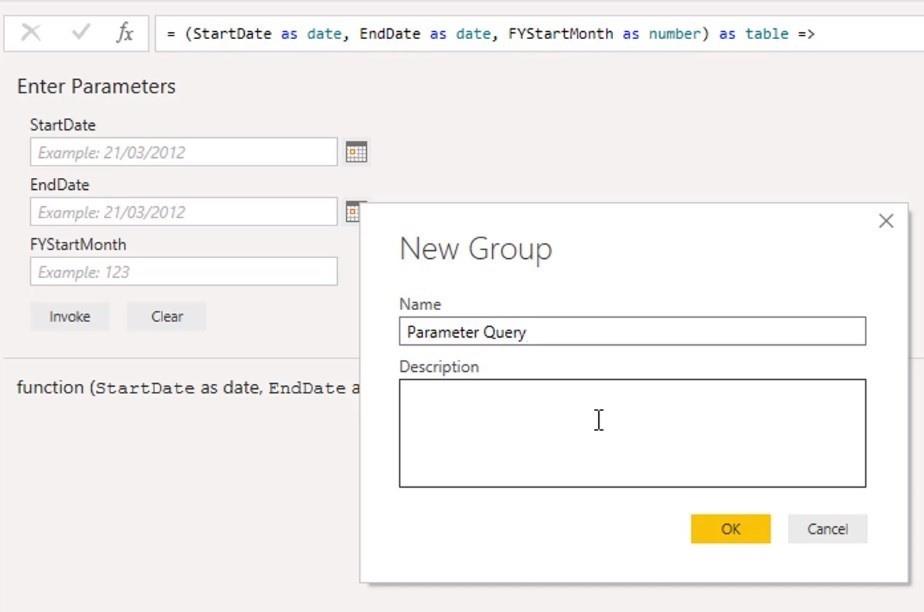Screen dimensions: 924x612
Task: Confirm the formula with the checkmark icon
Action: point(81,32)
